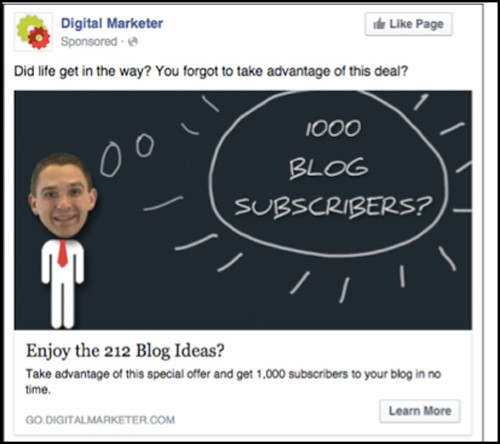Click the man's face in ad image
Screen dimensions: 500x444
pos(63,197)
